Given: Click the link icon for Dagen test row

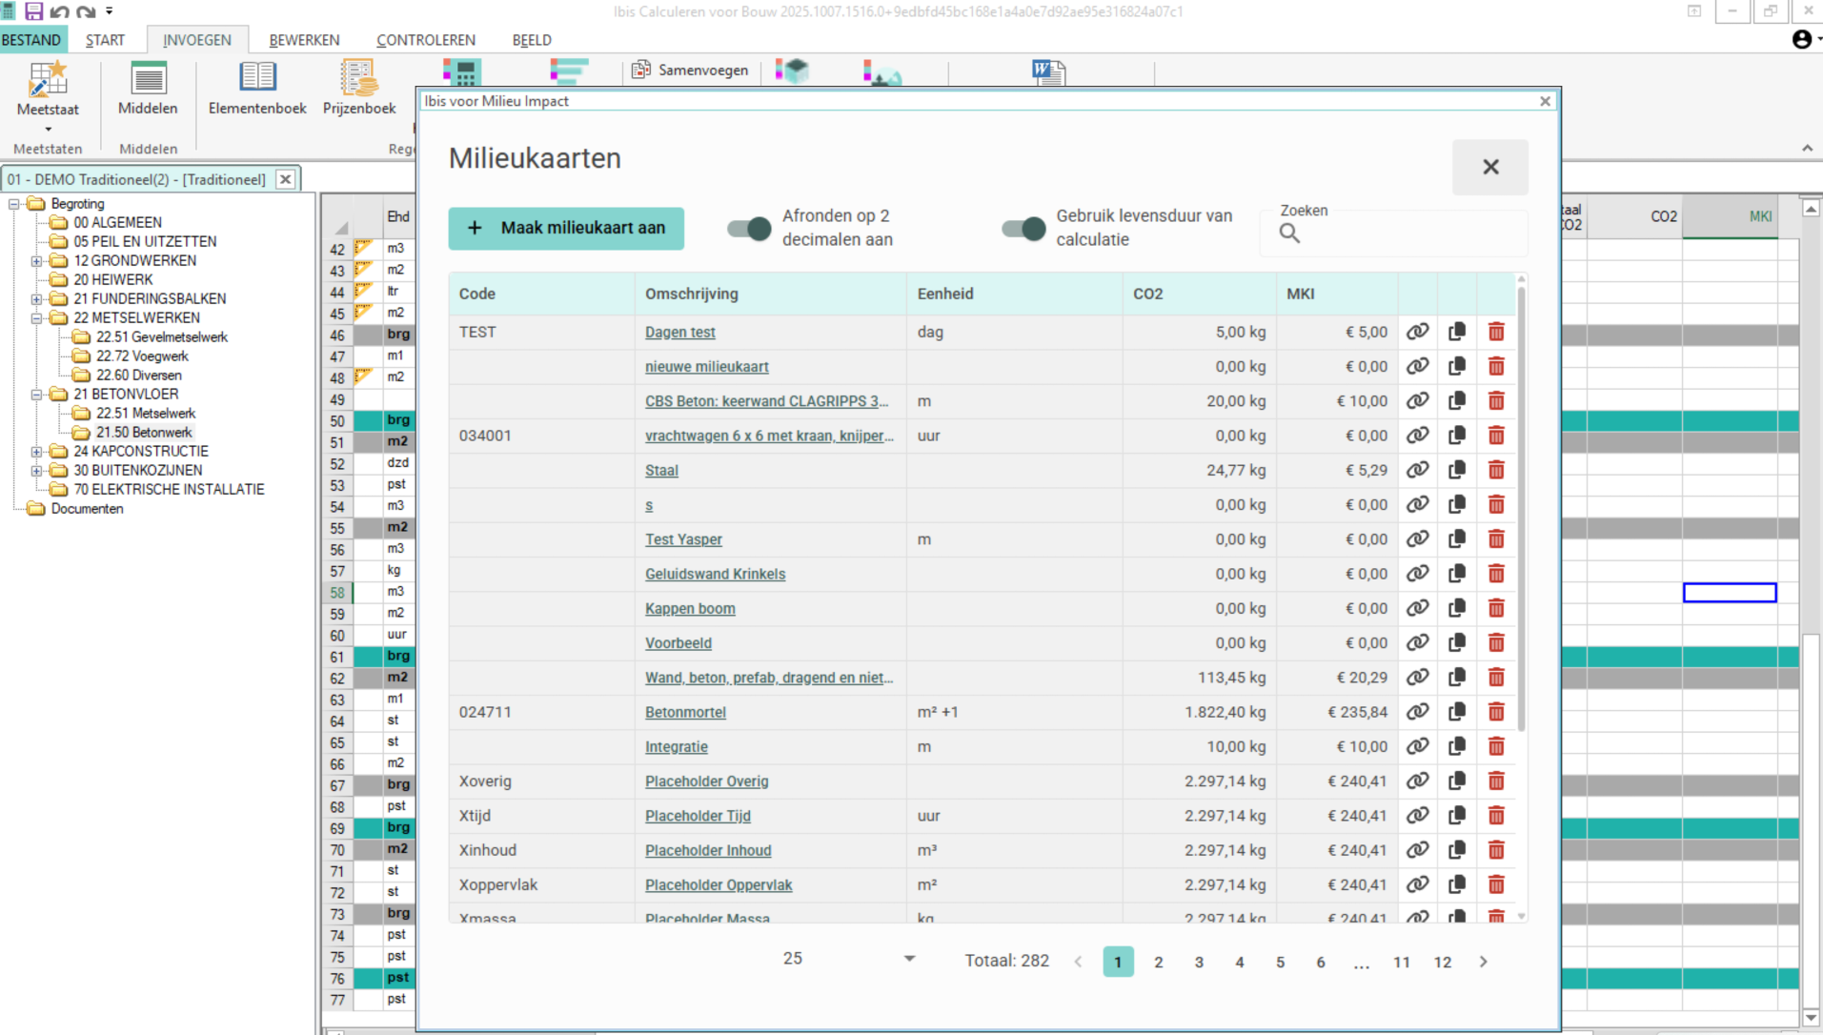Looking at the screenshot, I should pos(1417,332).
